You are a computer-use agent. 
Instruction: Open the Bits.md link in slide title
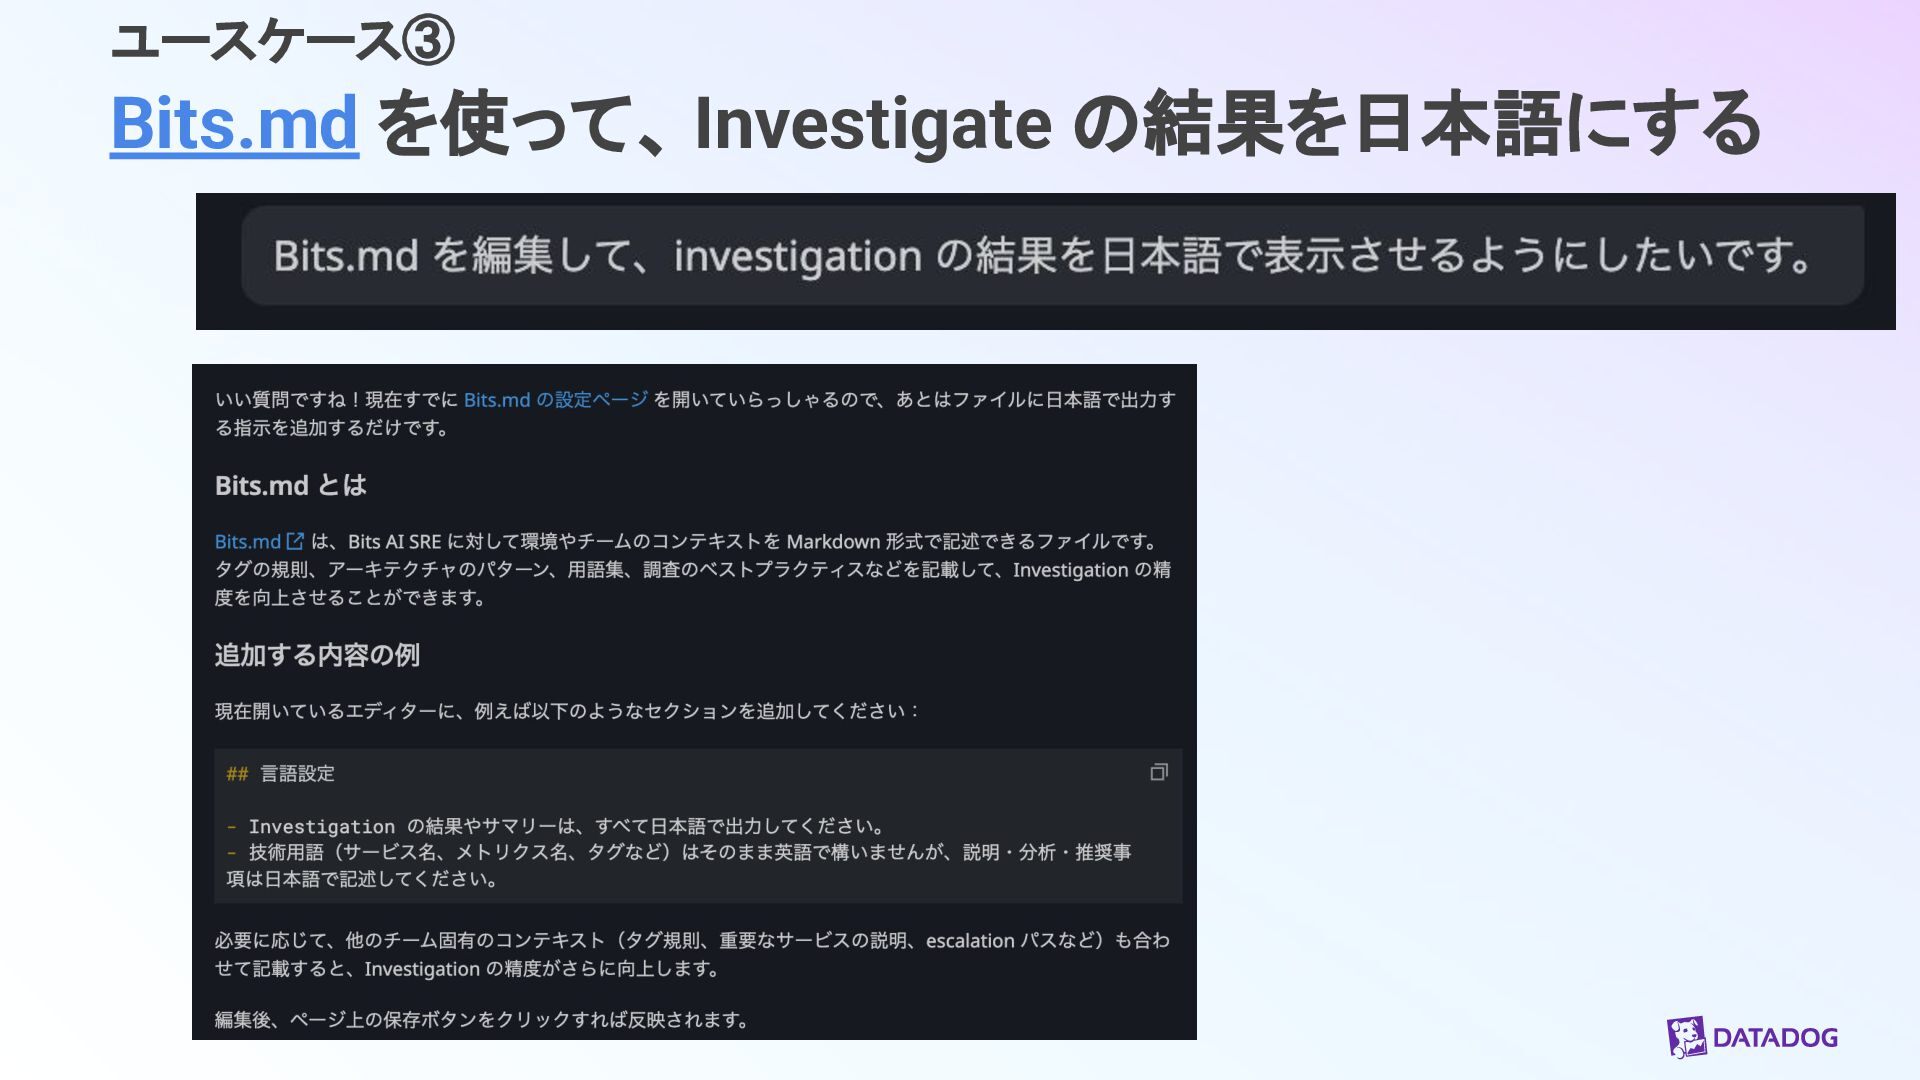[234, 124]
